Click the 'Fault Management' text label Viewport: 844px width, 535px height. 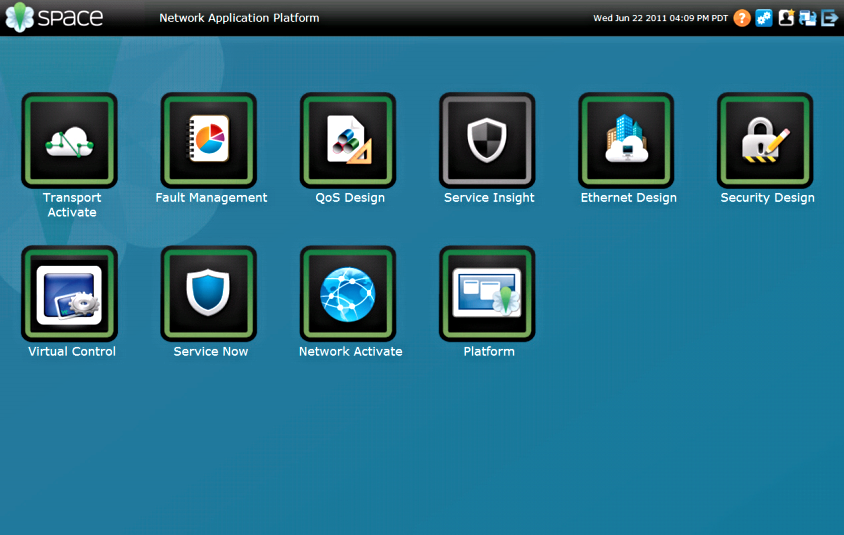tap(211, 198)
